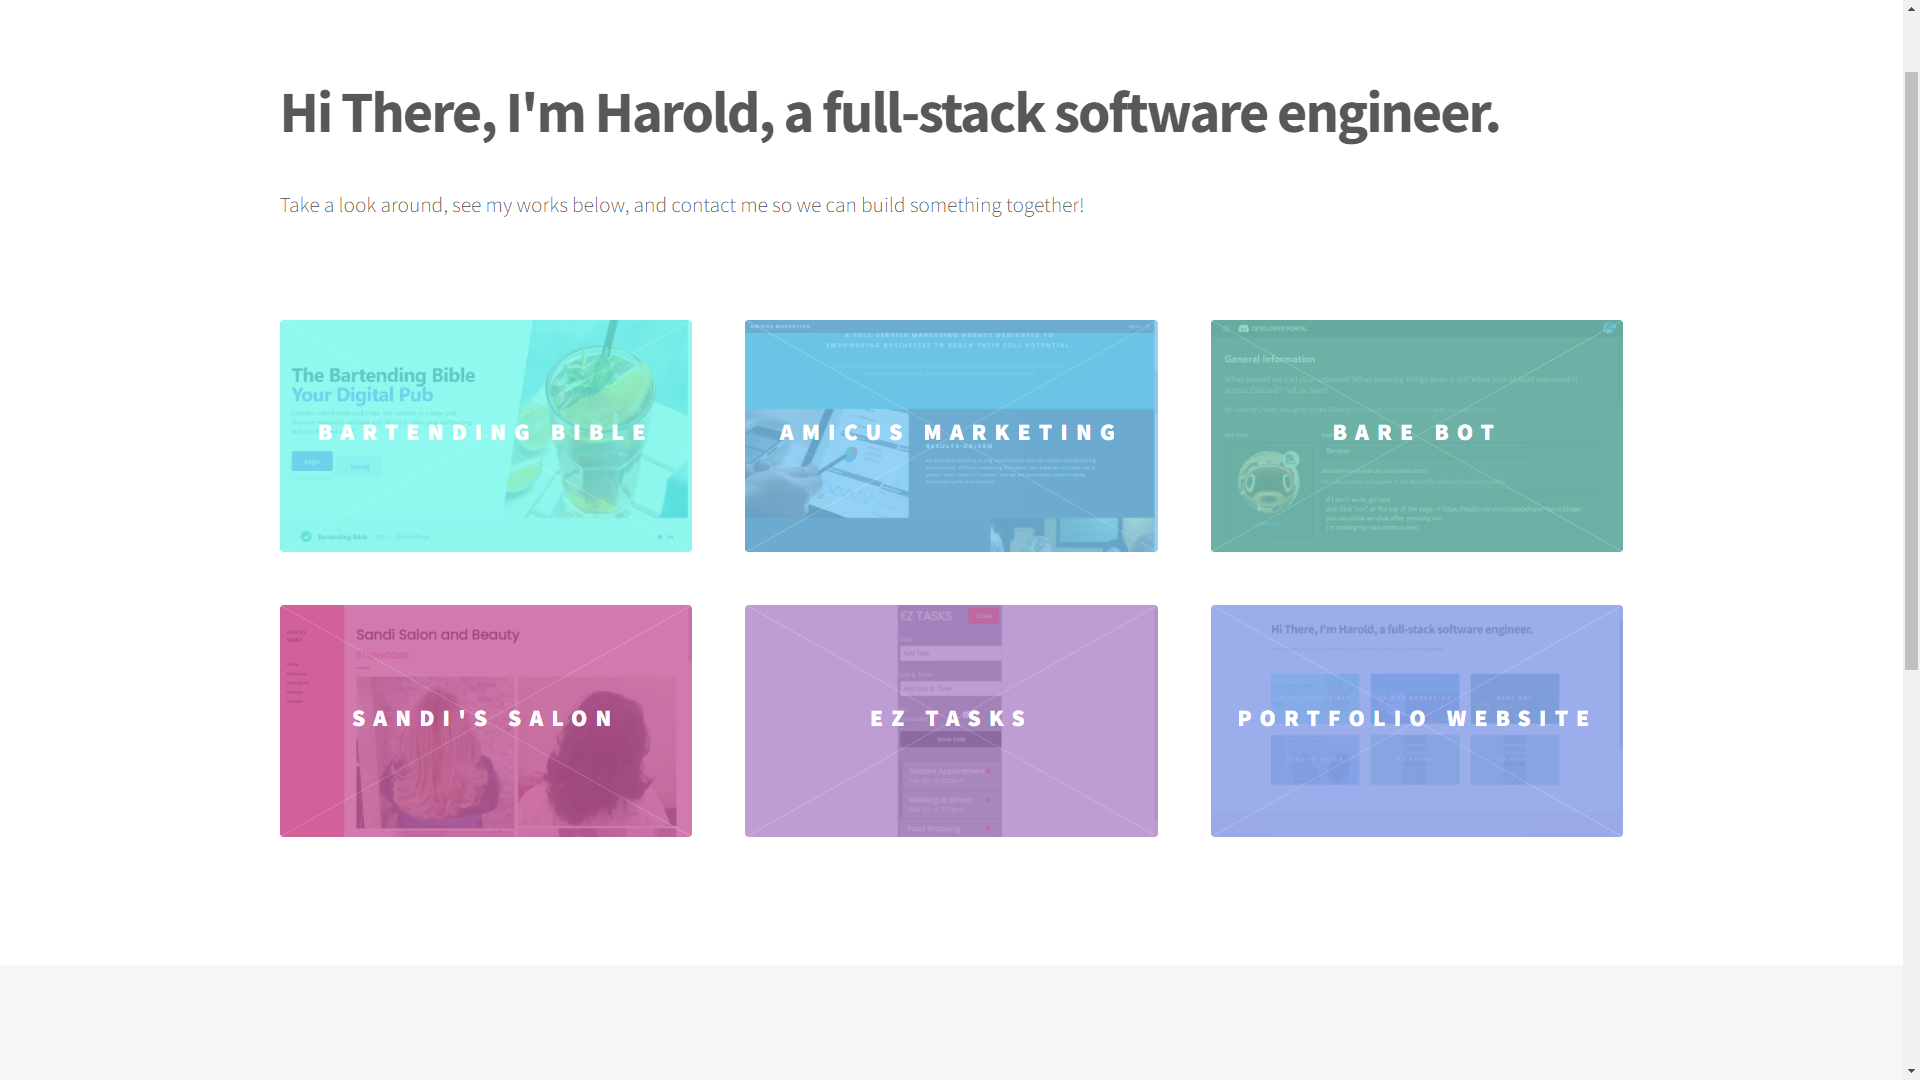The height and width of the screenshot is (1080, 1920).
Task: Open the Sandi's Salon project card
Action: click(x=486, y=721)
